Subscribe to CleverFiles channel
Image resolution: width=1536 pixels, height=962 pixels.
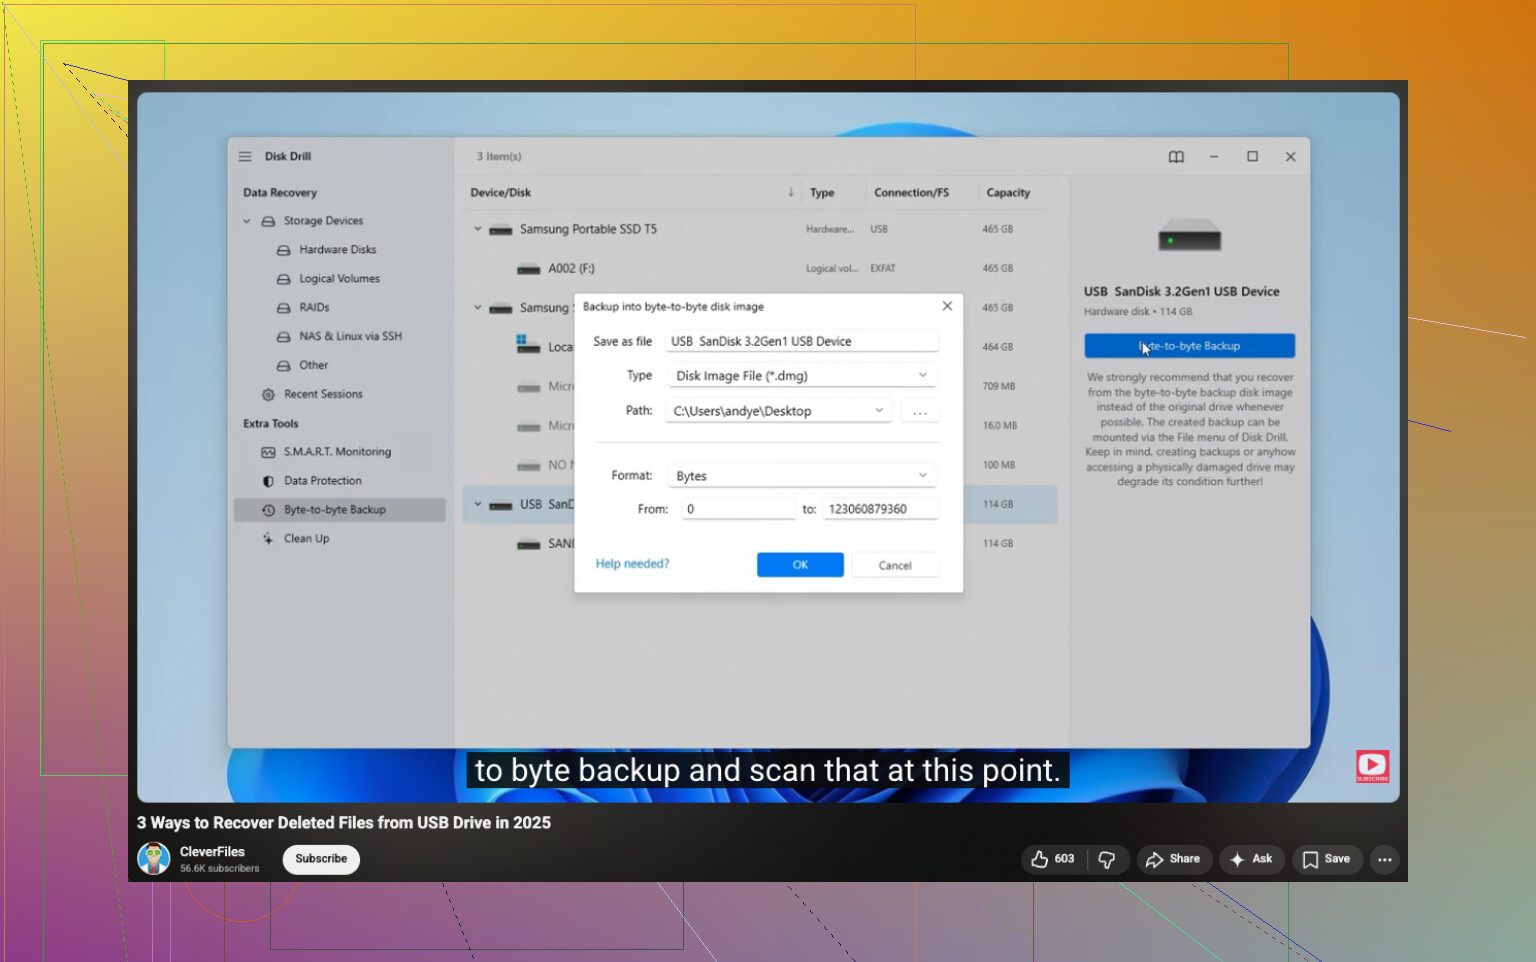[x=321, y=859]
